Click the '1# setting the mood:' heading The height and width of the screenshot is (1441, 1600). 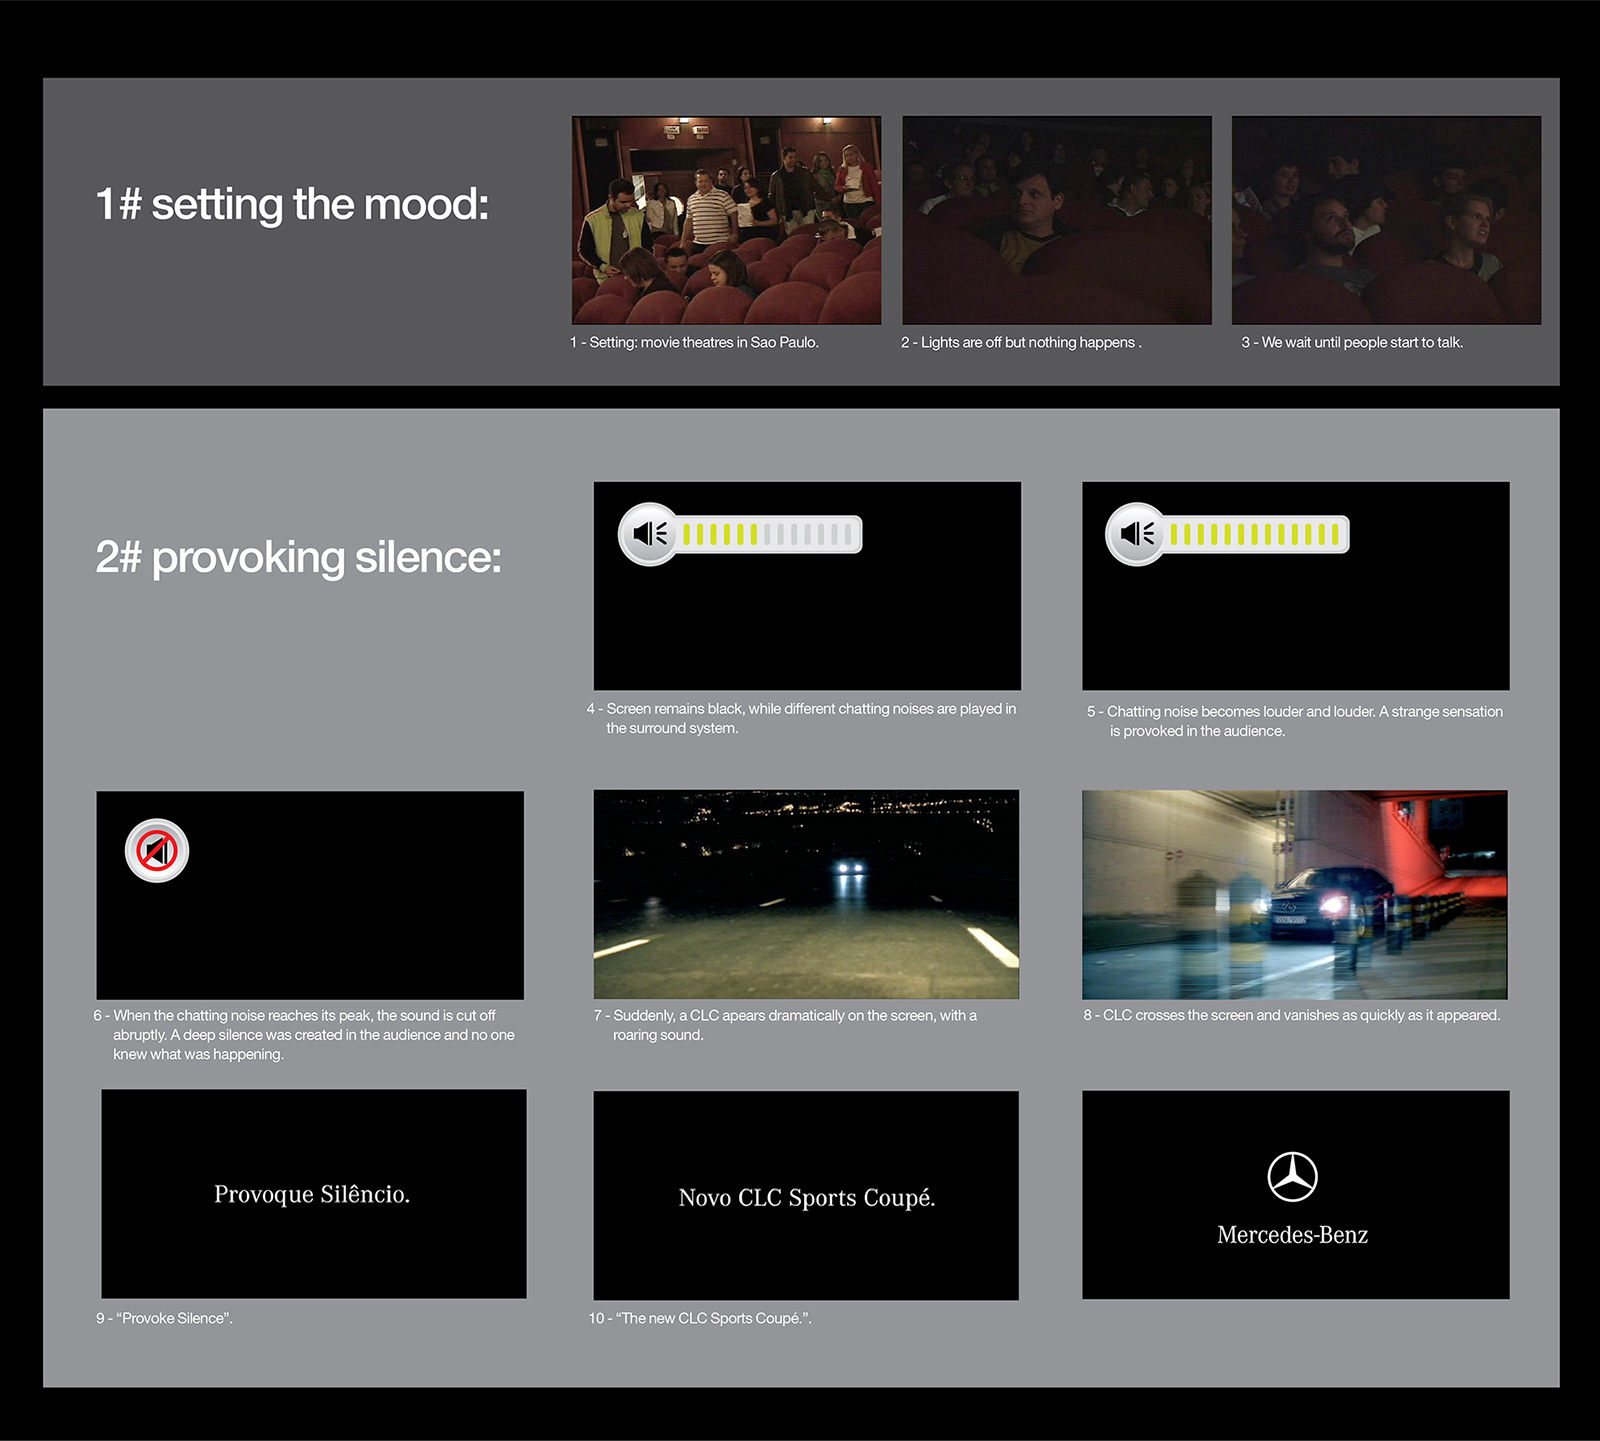point(292,205)
